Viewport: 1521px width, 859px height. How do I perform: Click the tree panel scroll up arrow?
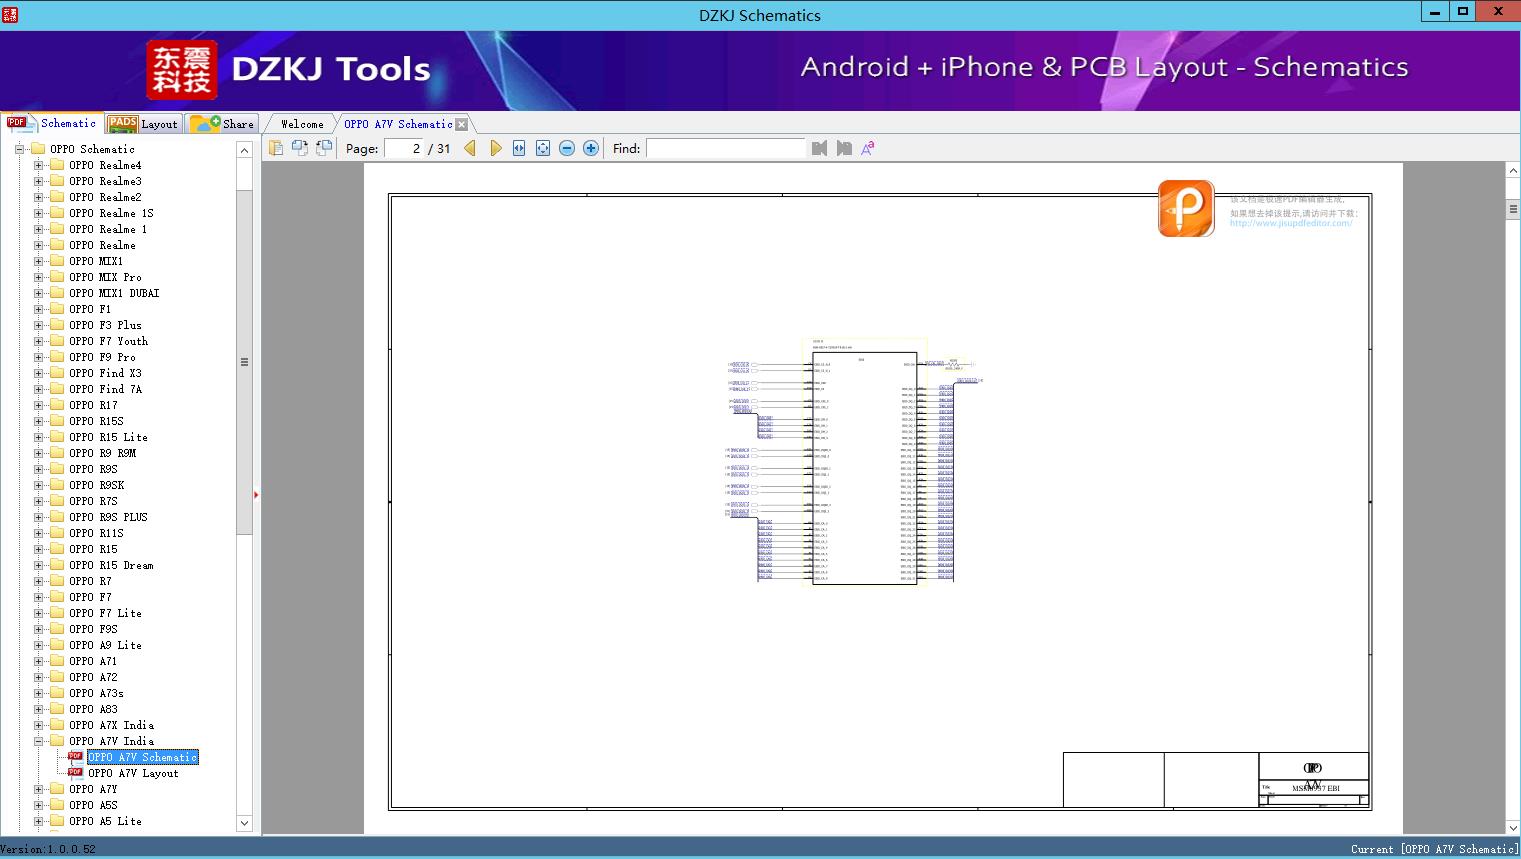point(244,150)
